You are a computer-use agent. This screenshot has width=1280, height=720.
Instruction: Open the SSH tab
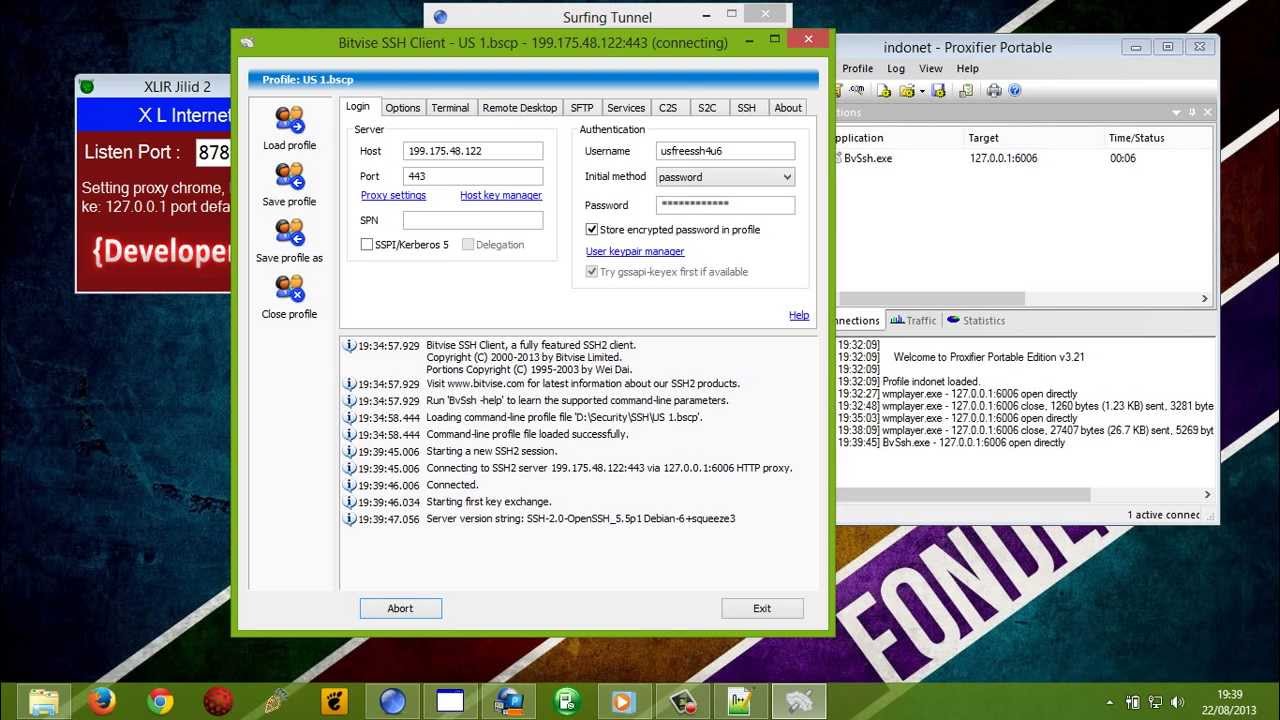pos(747,108)
